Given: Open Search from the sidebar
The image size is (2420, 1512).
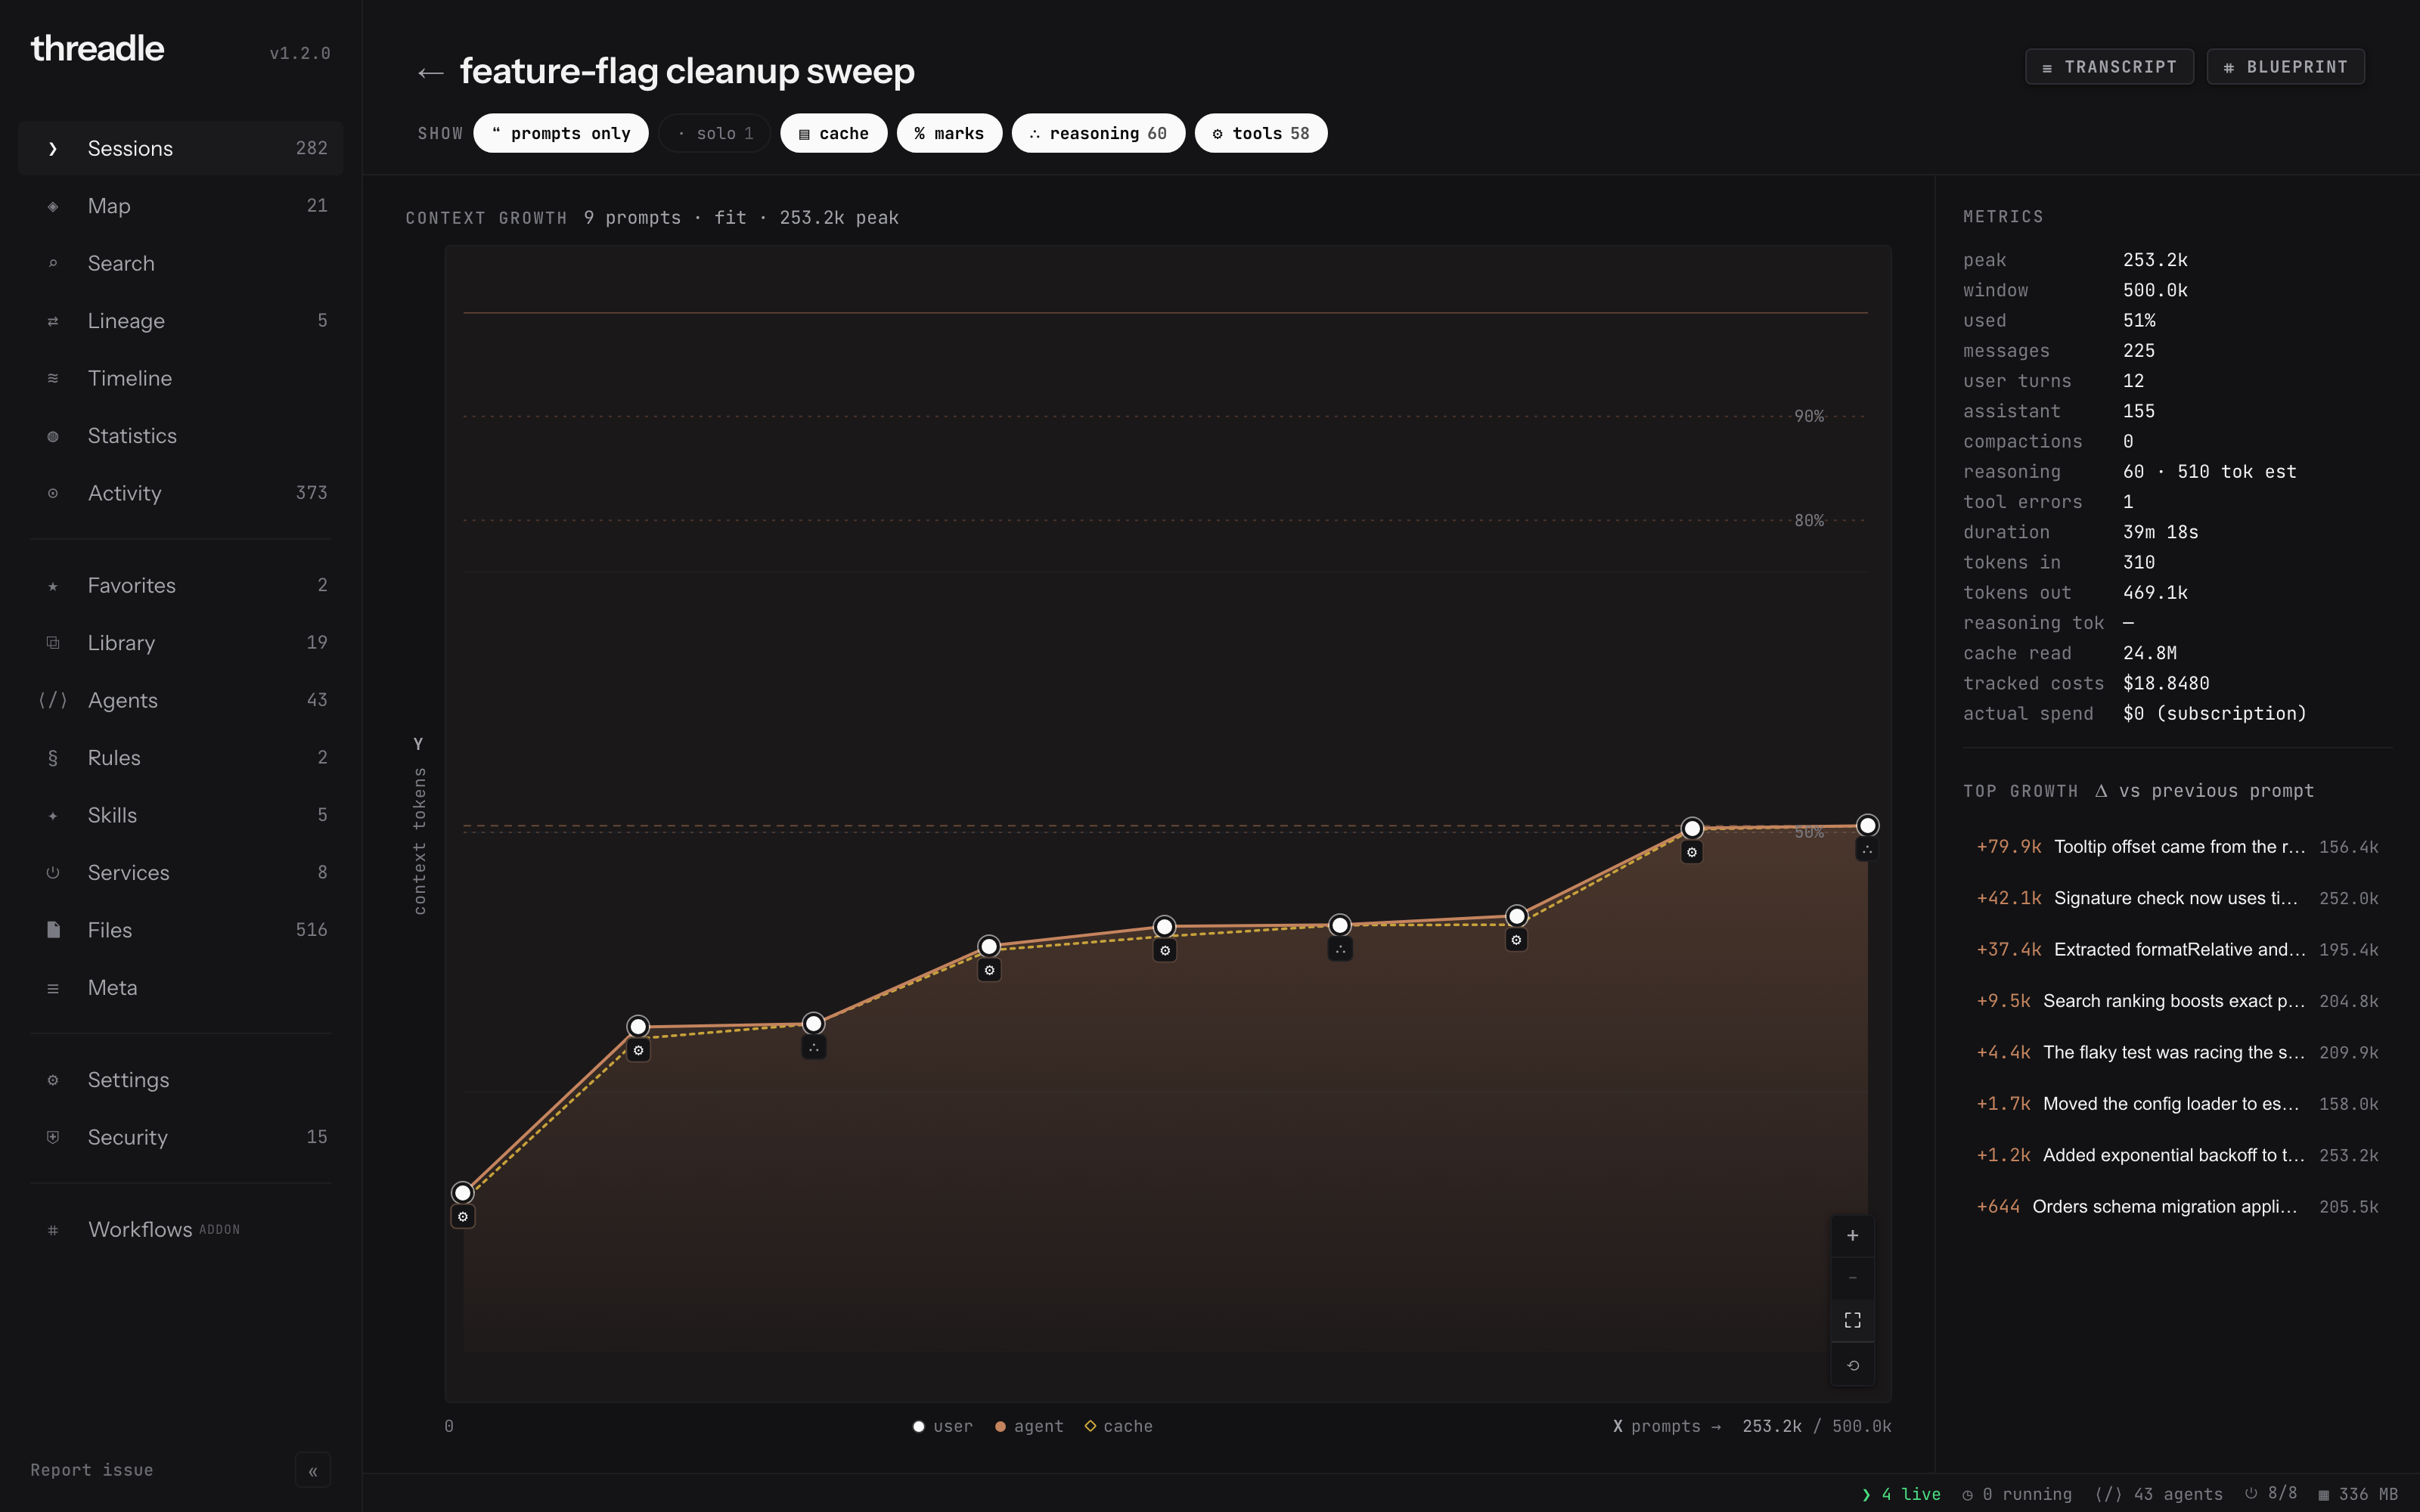Looking at the screenshot, I should (x=181, y=263).
